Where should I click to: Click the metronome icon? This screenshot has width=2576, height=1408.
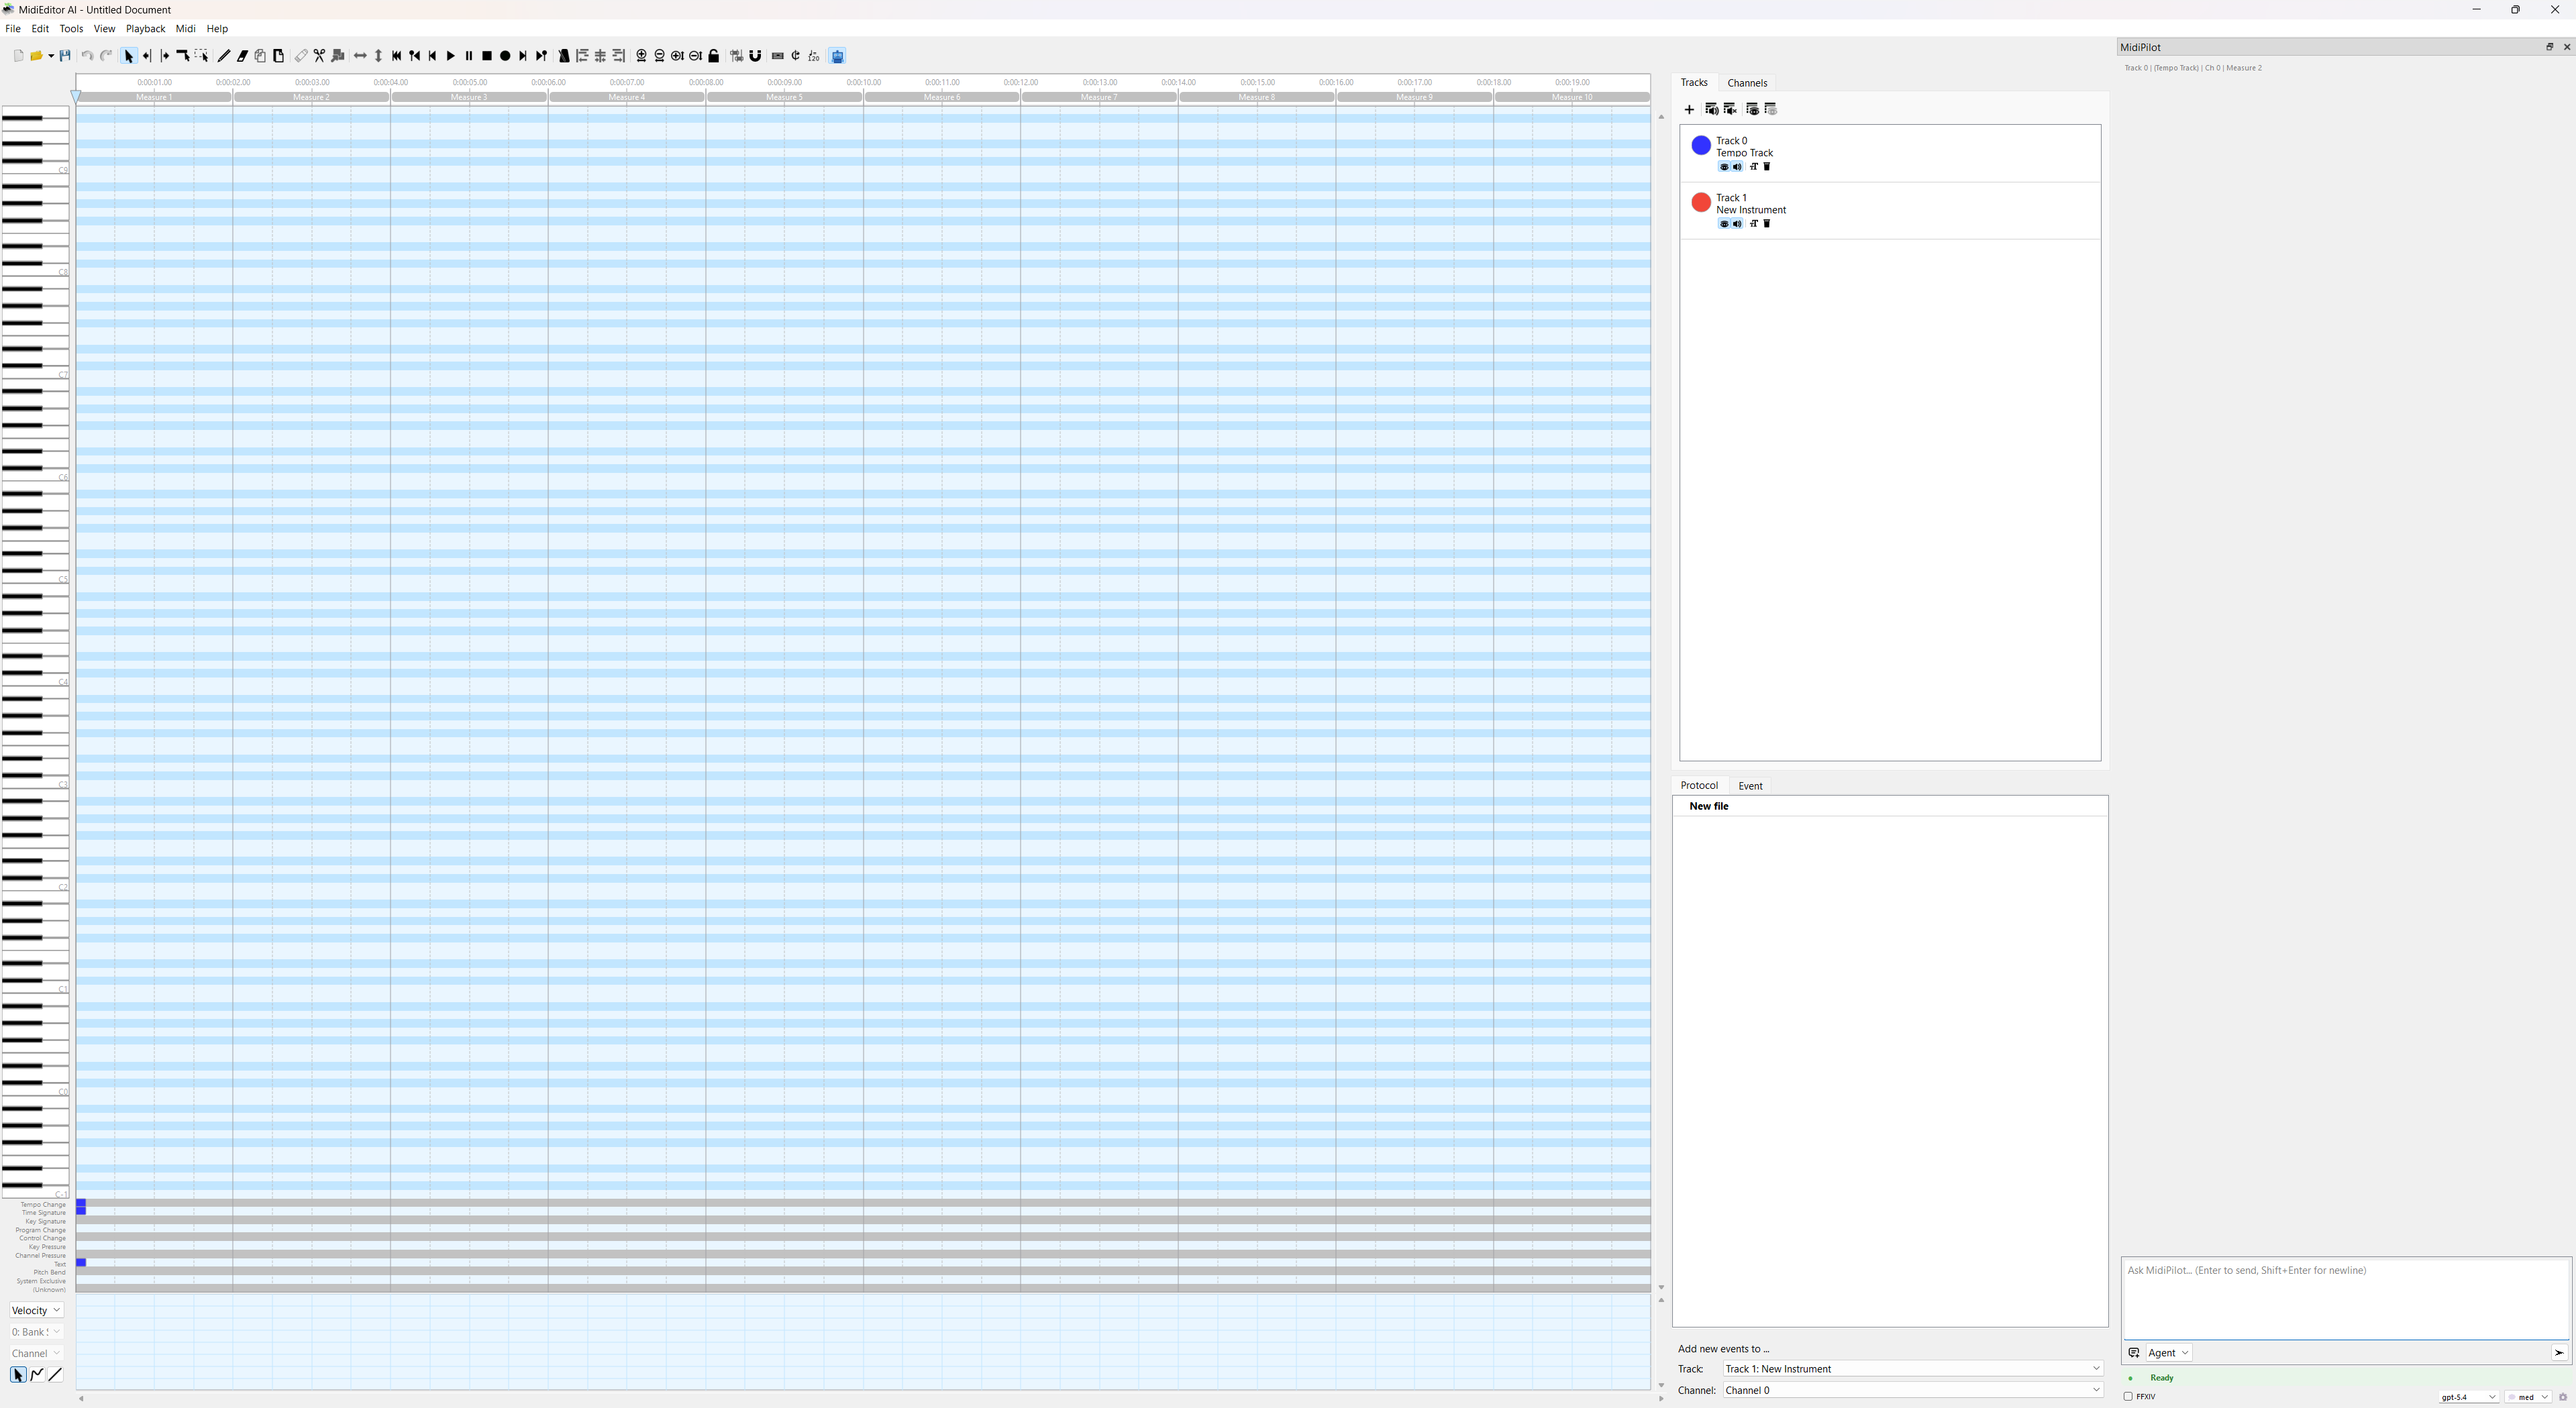(x=564, y=56)
